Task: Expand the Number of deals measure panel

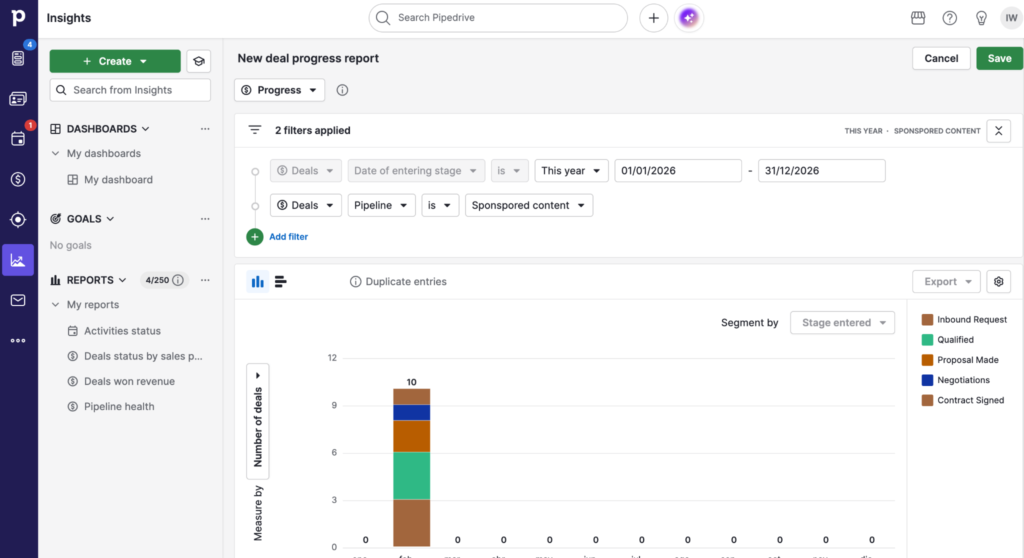Action: tap(258, 421)
